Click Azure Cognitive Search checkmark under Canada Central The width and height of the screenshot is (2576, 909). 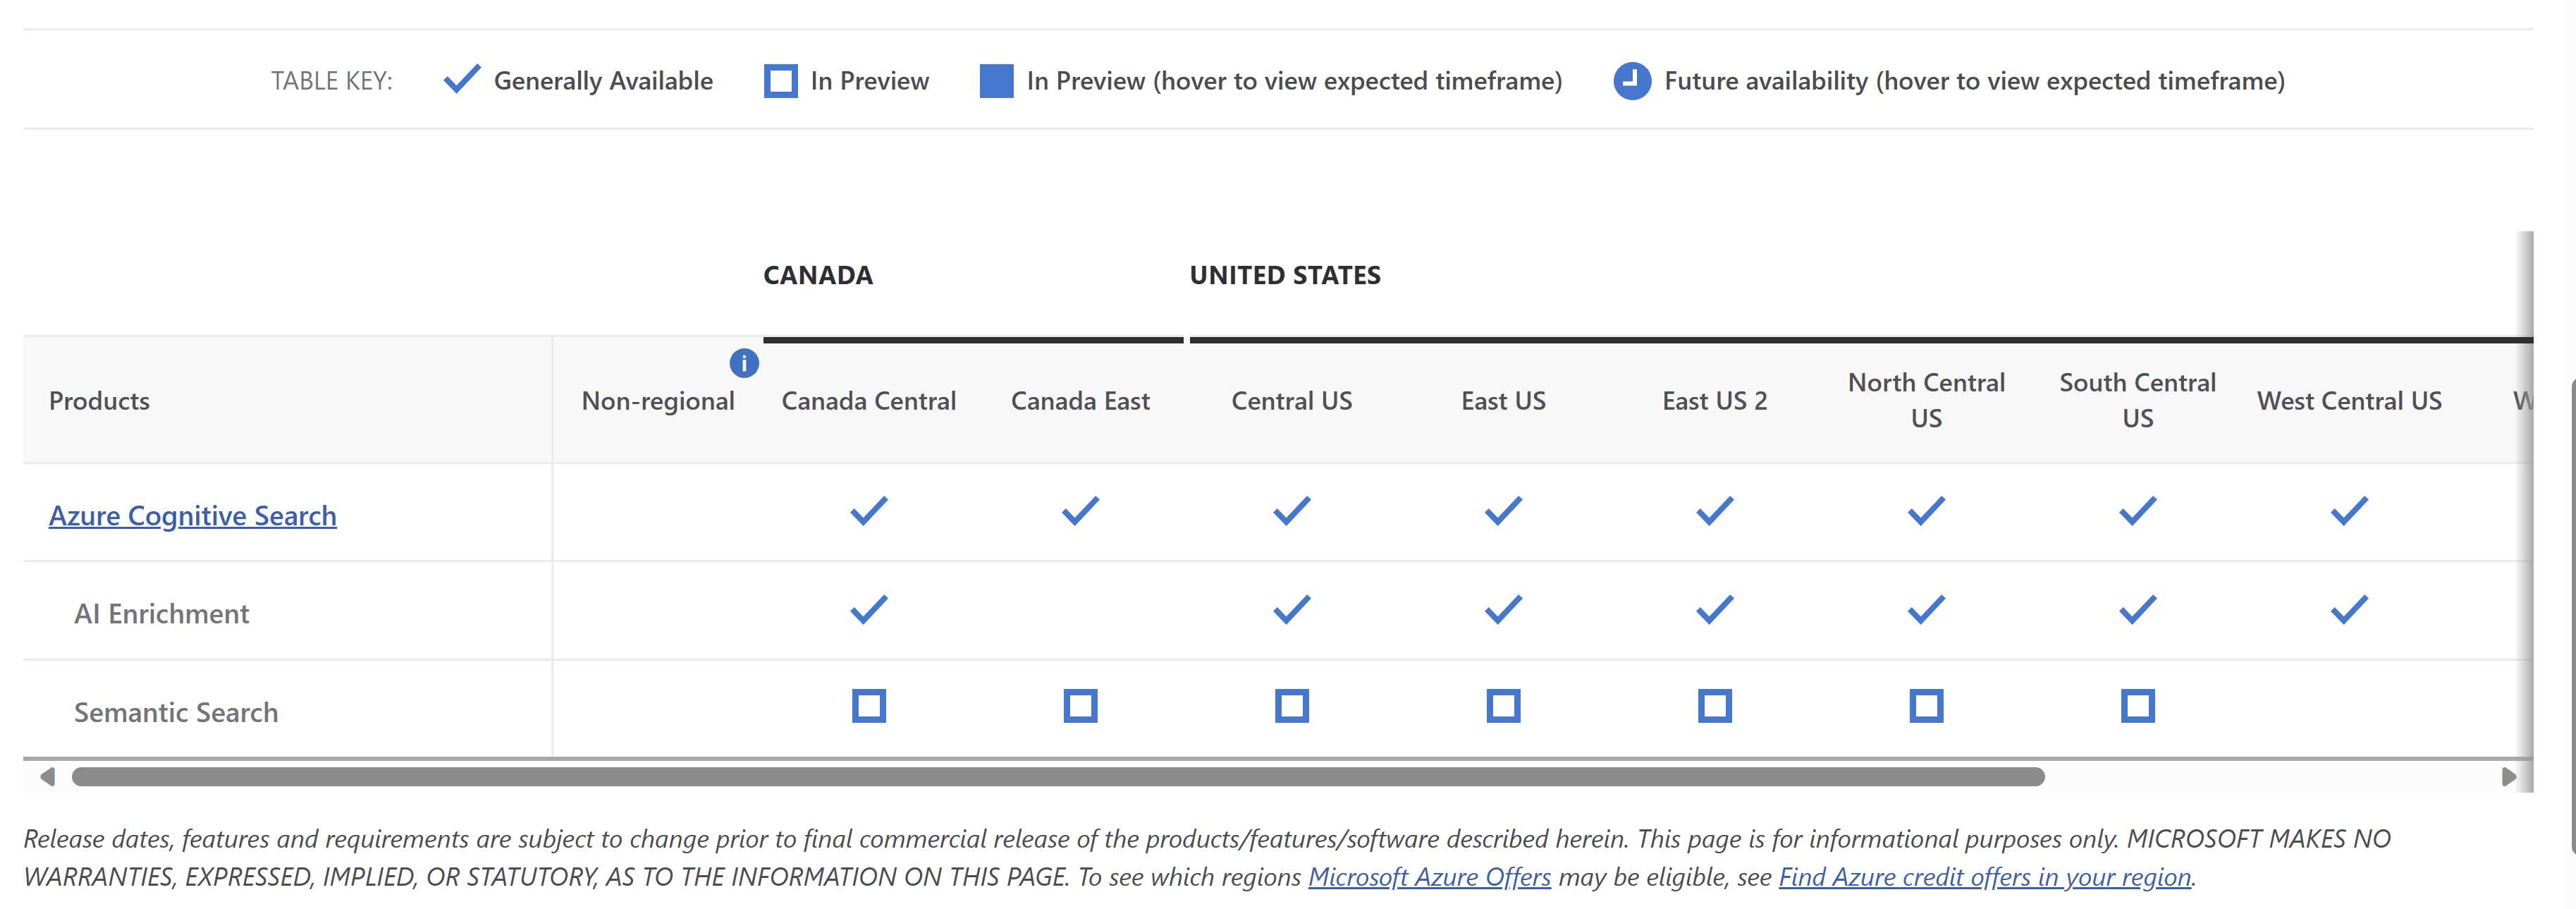868,511
